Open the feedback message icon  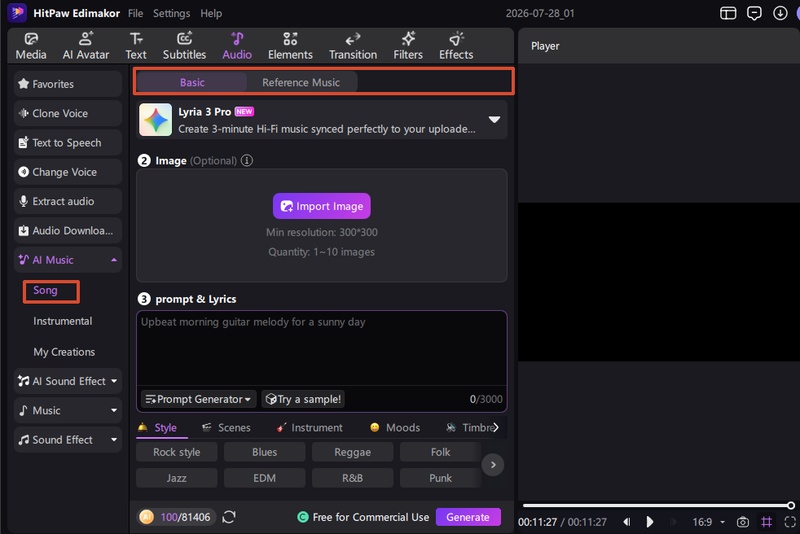coord(754,13)
